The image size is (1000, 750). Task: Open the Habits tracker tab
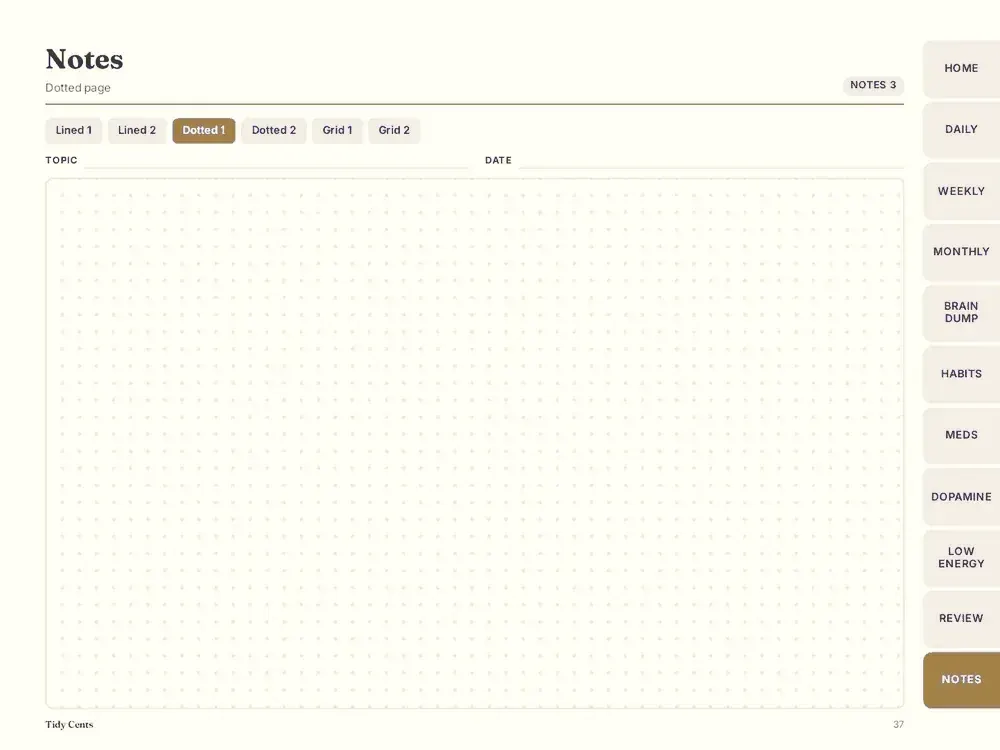click(x=961, y=374)
